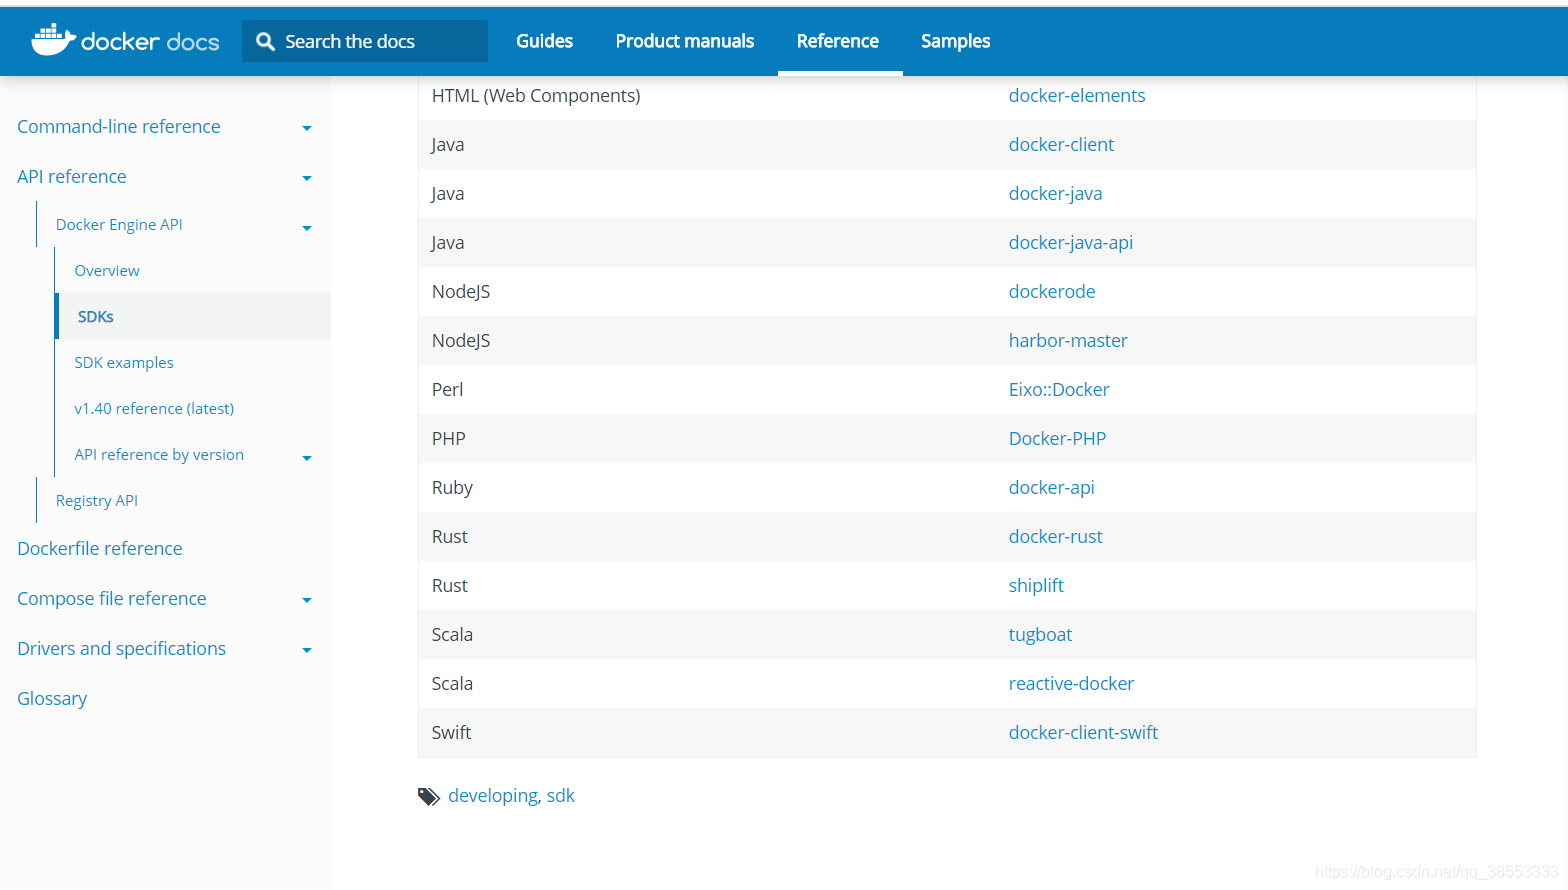Viewport: 1568px width, 890px height.
Task: Open the tugboat link
Action: tap(1040, 635)
